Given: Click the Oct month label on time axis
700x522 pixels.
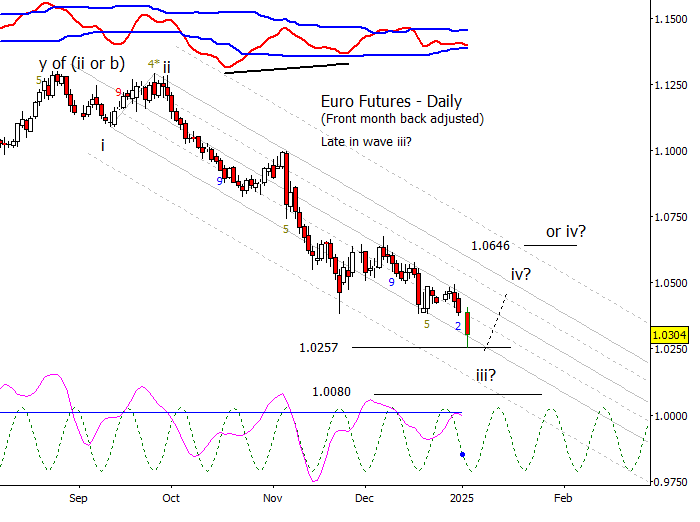Looking at the screenshot, I should coord(171,498).
